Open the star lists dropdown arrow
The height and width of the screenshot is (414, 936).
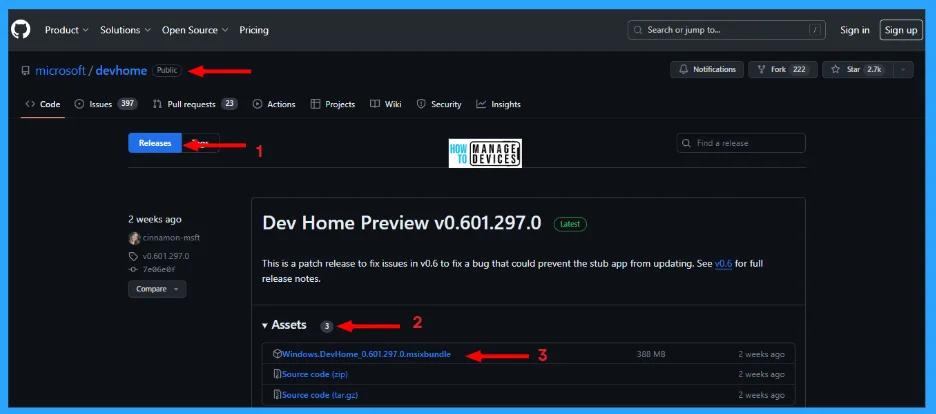(x=903, y=69)
